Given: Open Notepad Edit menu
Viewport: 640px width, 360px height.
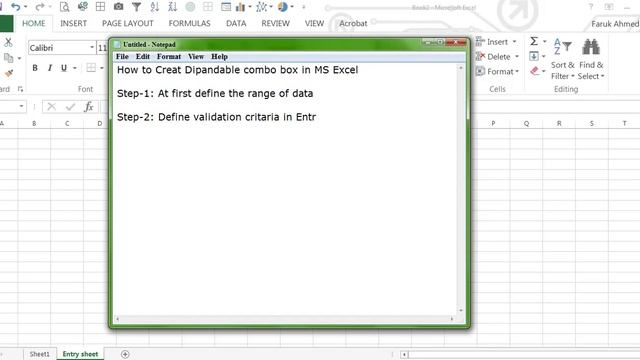Looking at the screenshot, I should [x=143, y=57].
